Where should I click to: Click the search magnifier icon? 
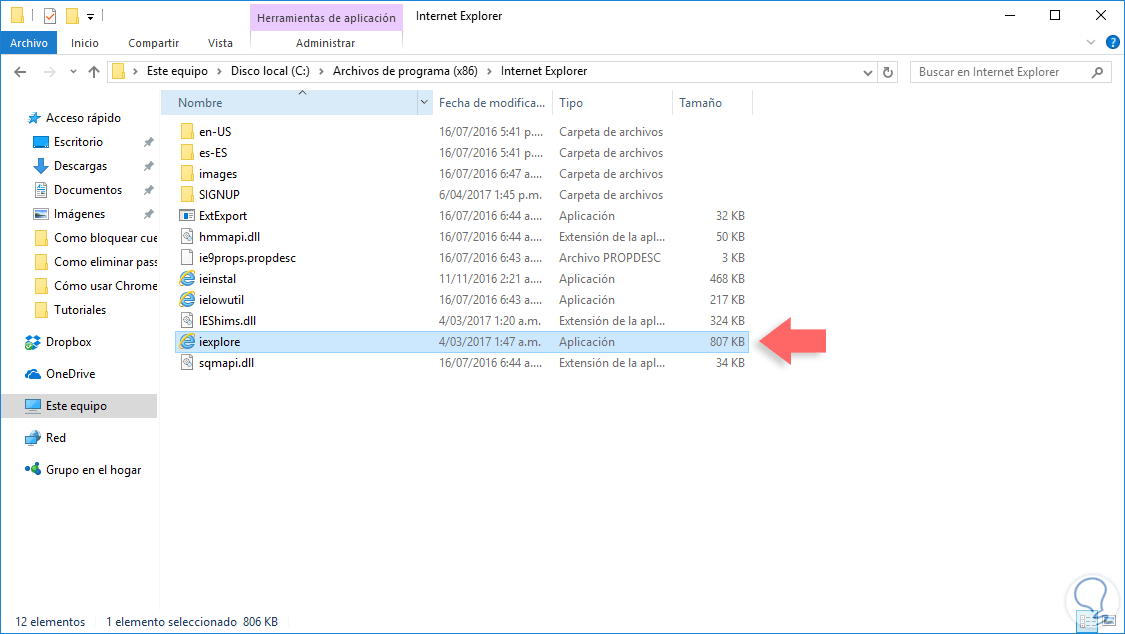[1097, 72]
